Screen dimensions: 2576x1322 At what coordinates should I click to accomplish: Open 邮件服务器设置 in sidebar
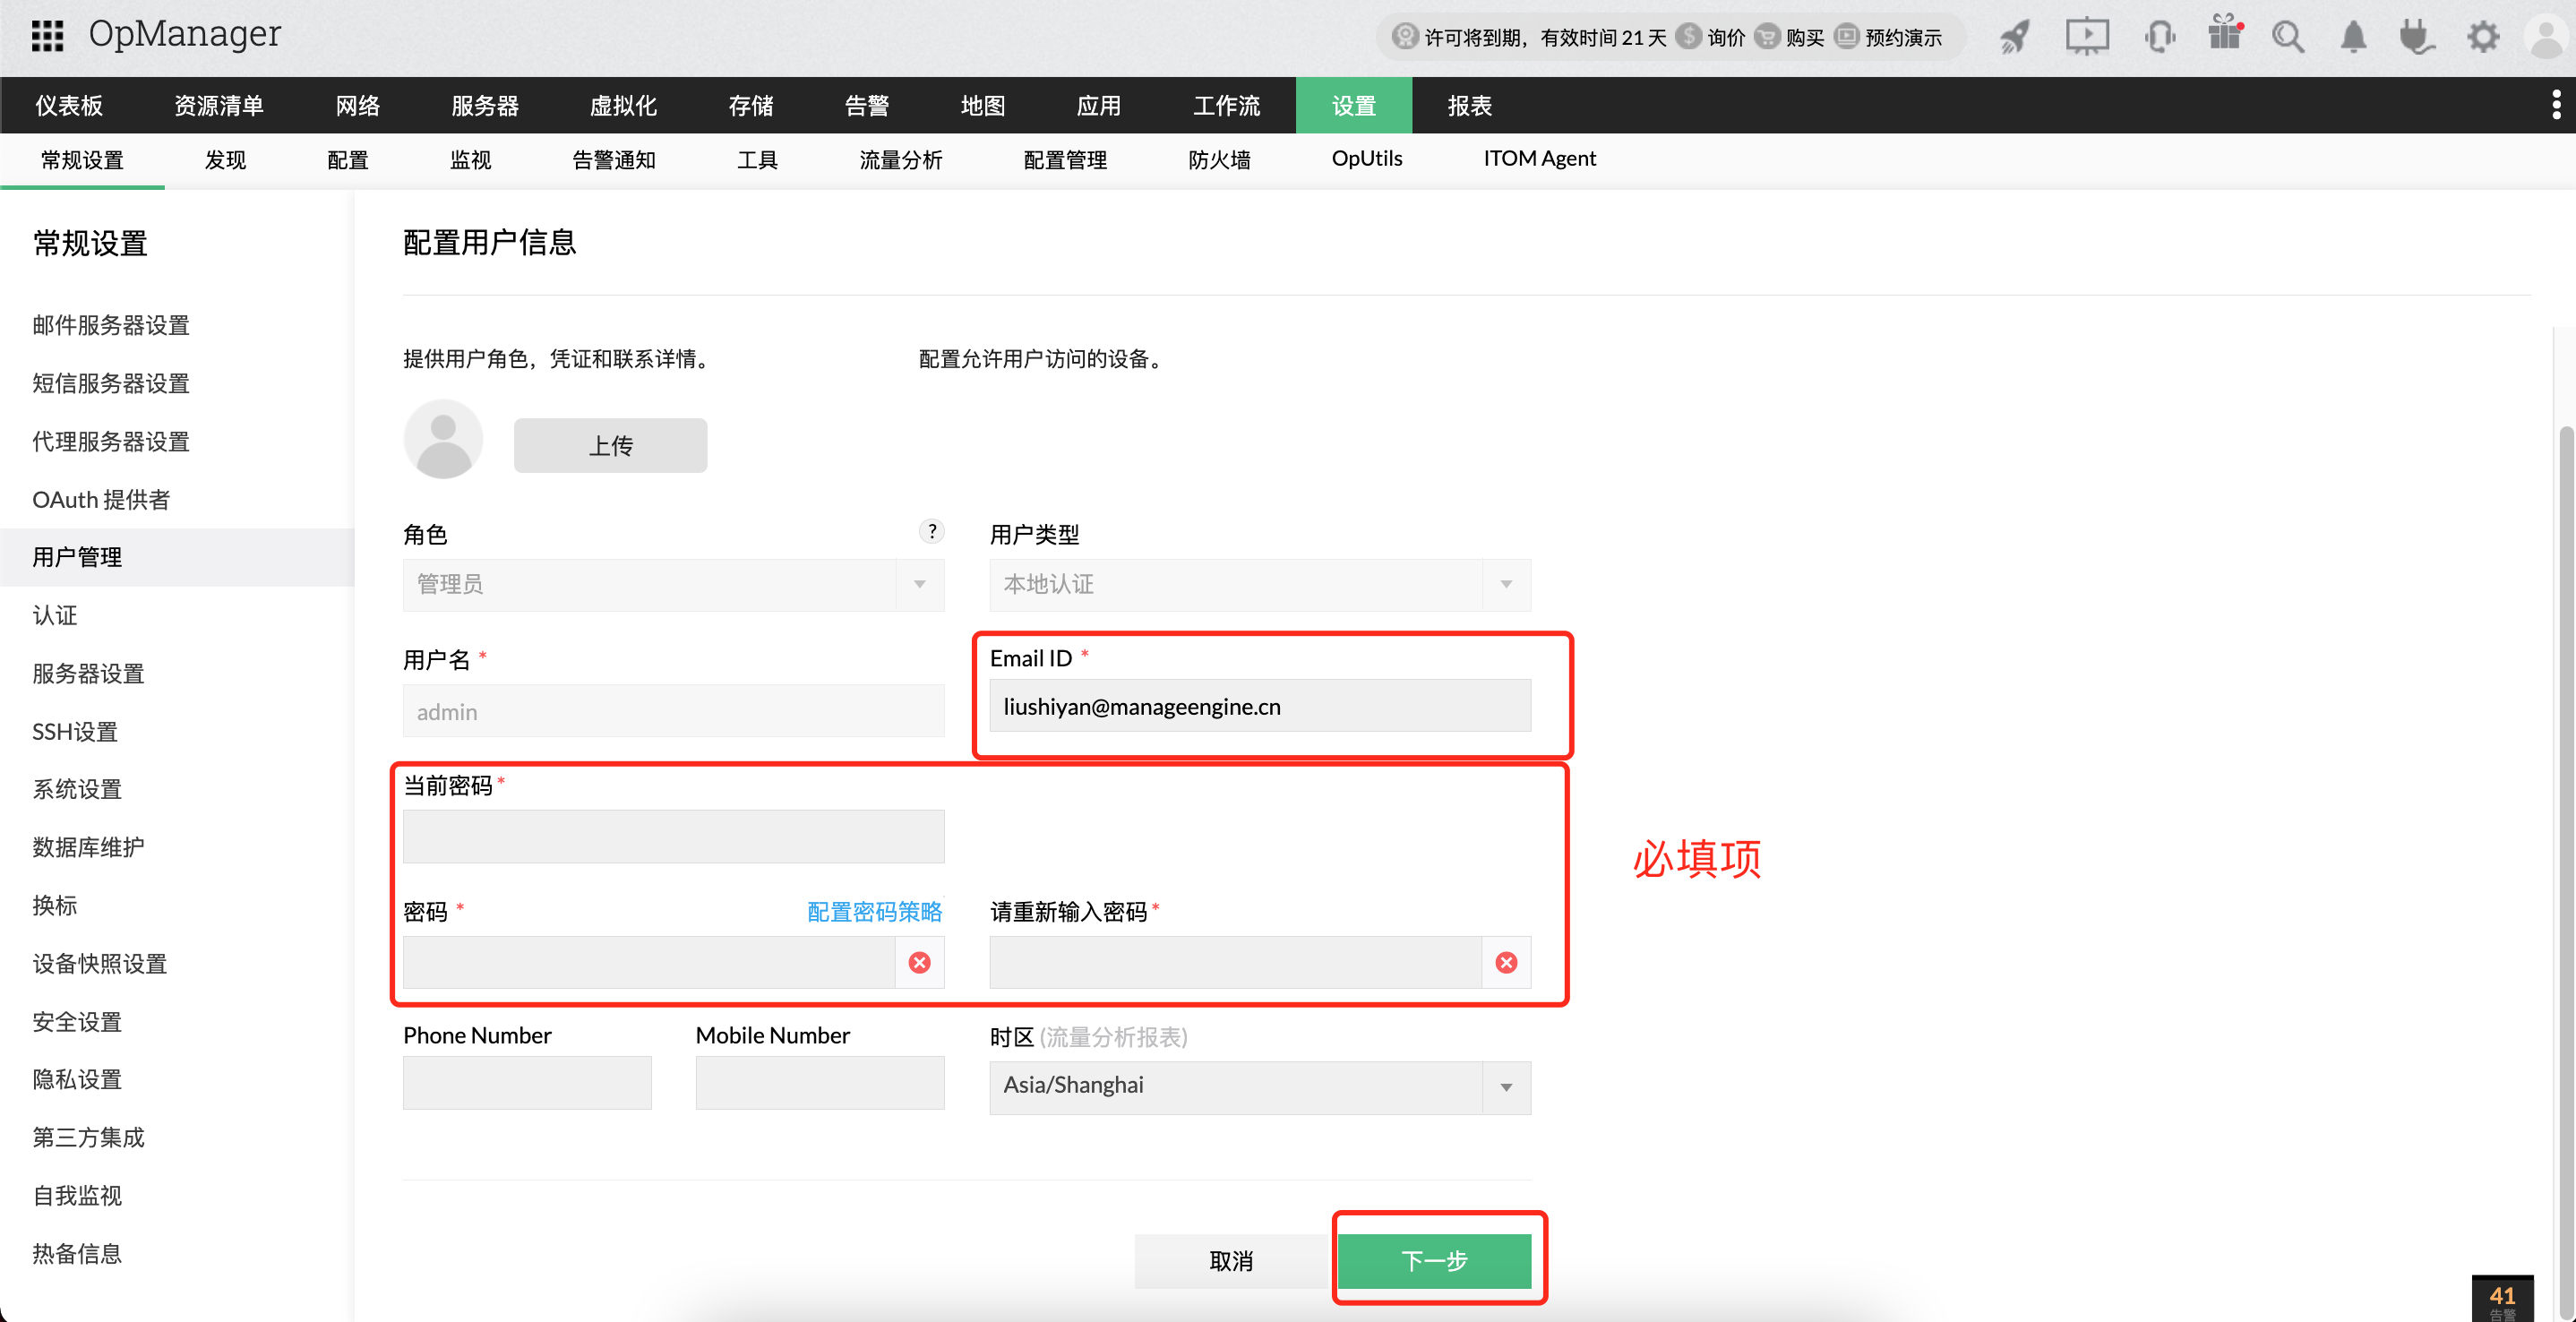(x=111, y=325)
